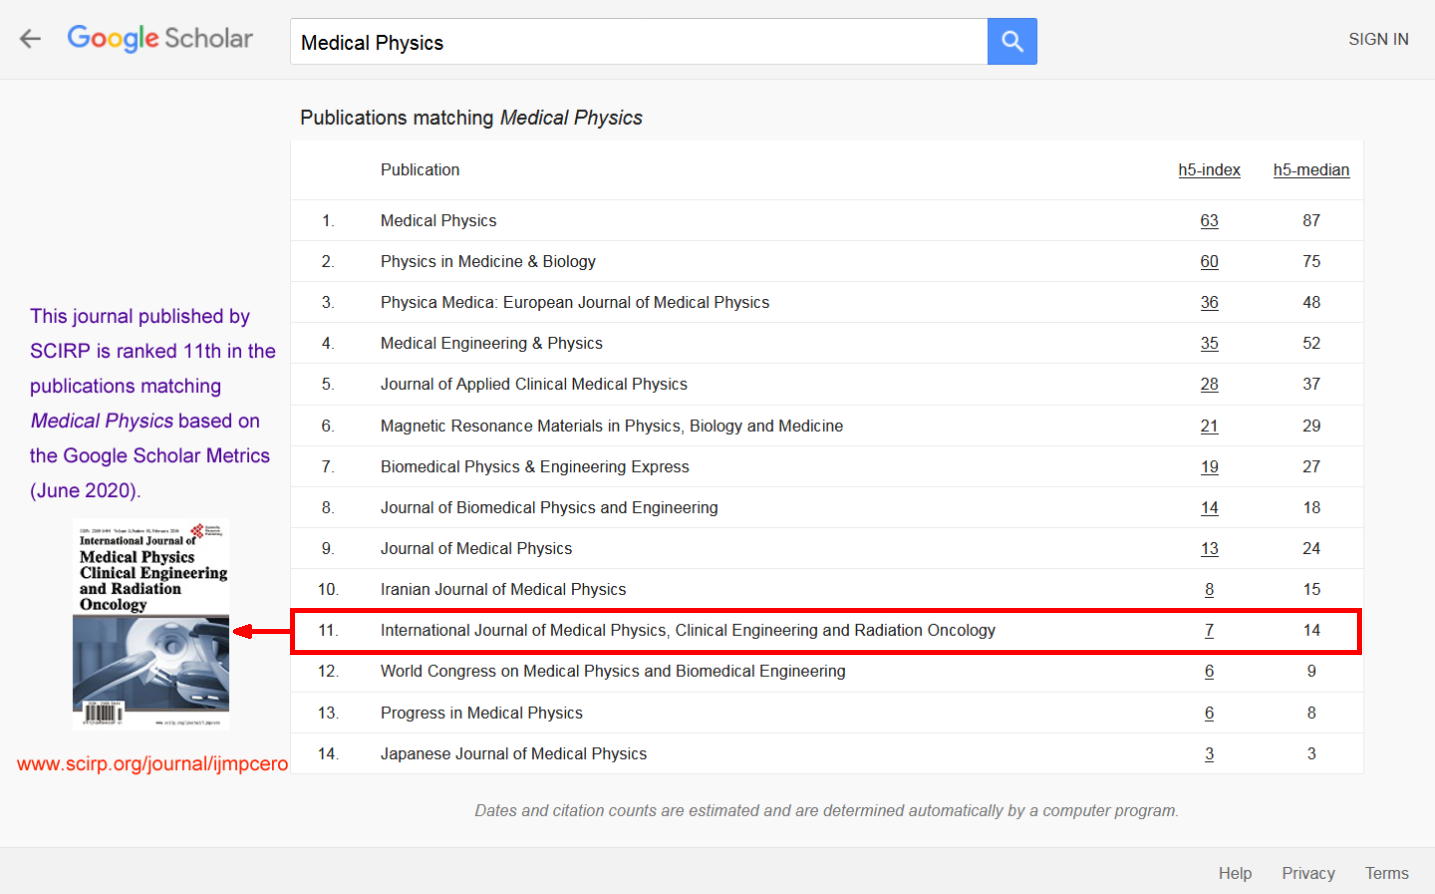Open h5-index 28 for Journal of Applied Clinical Medical Physics
1435x894 pixels.
pos(1209,385)
